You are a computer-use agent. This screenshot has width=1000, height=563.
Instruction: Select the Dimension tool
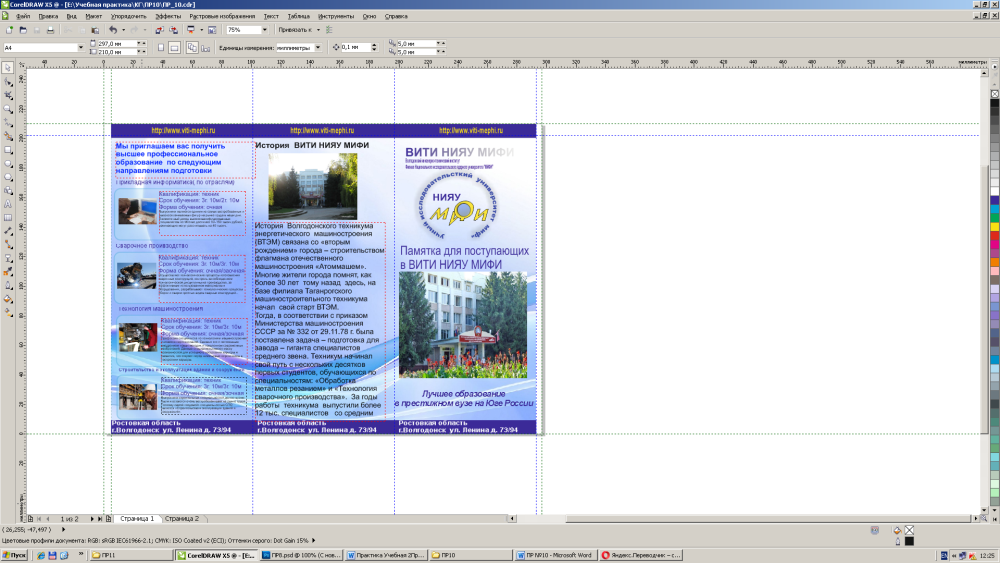point(8,231)
